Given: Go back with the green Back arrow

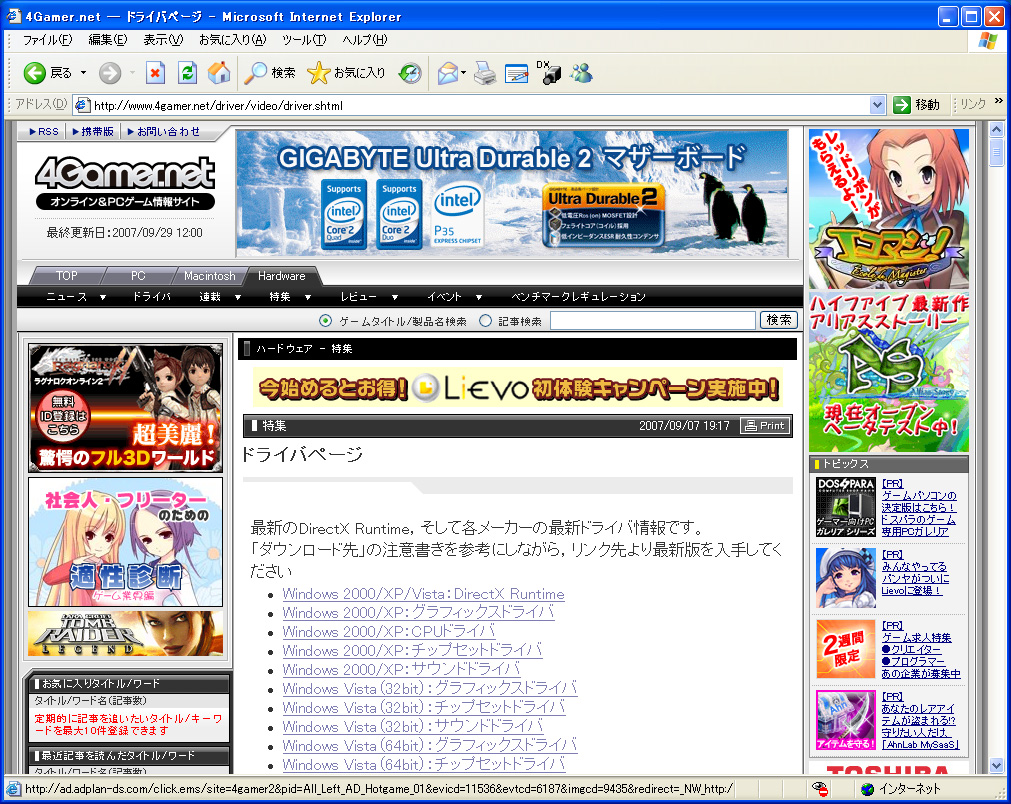Looking at the screenshot, I should (x=35, y=73).
